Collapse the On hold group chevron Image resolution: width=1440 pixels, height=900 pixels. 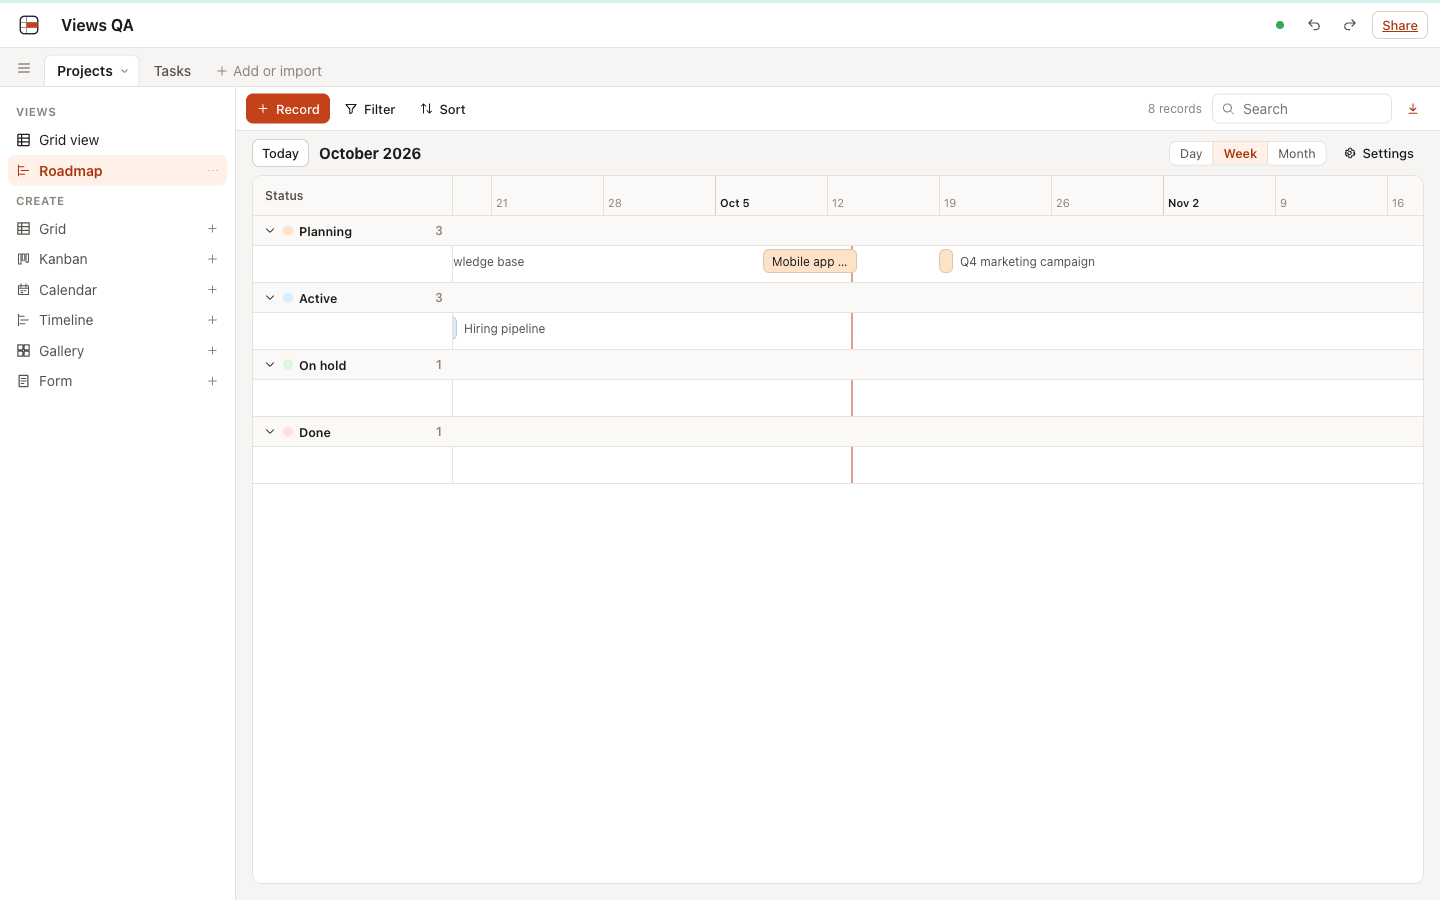270,365
